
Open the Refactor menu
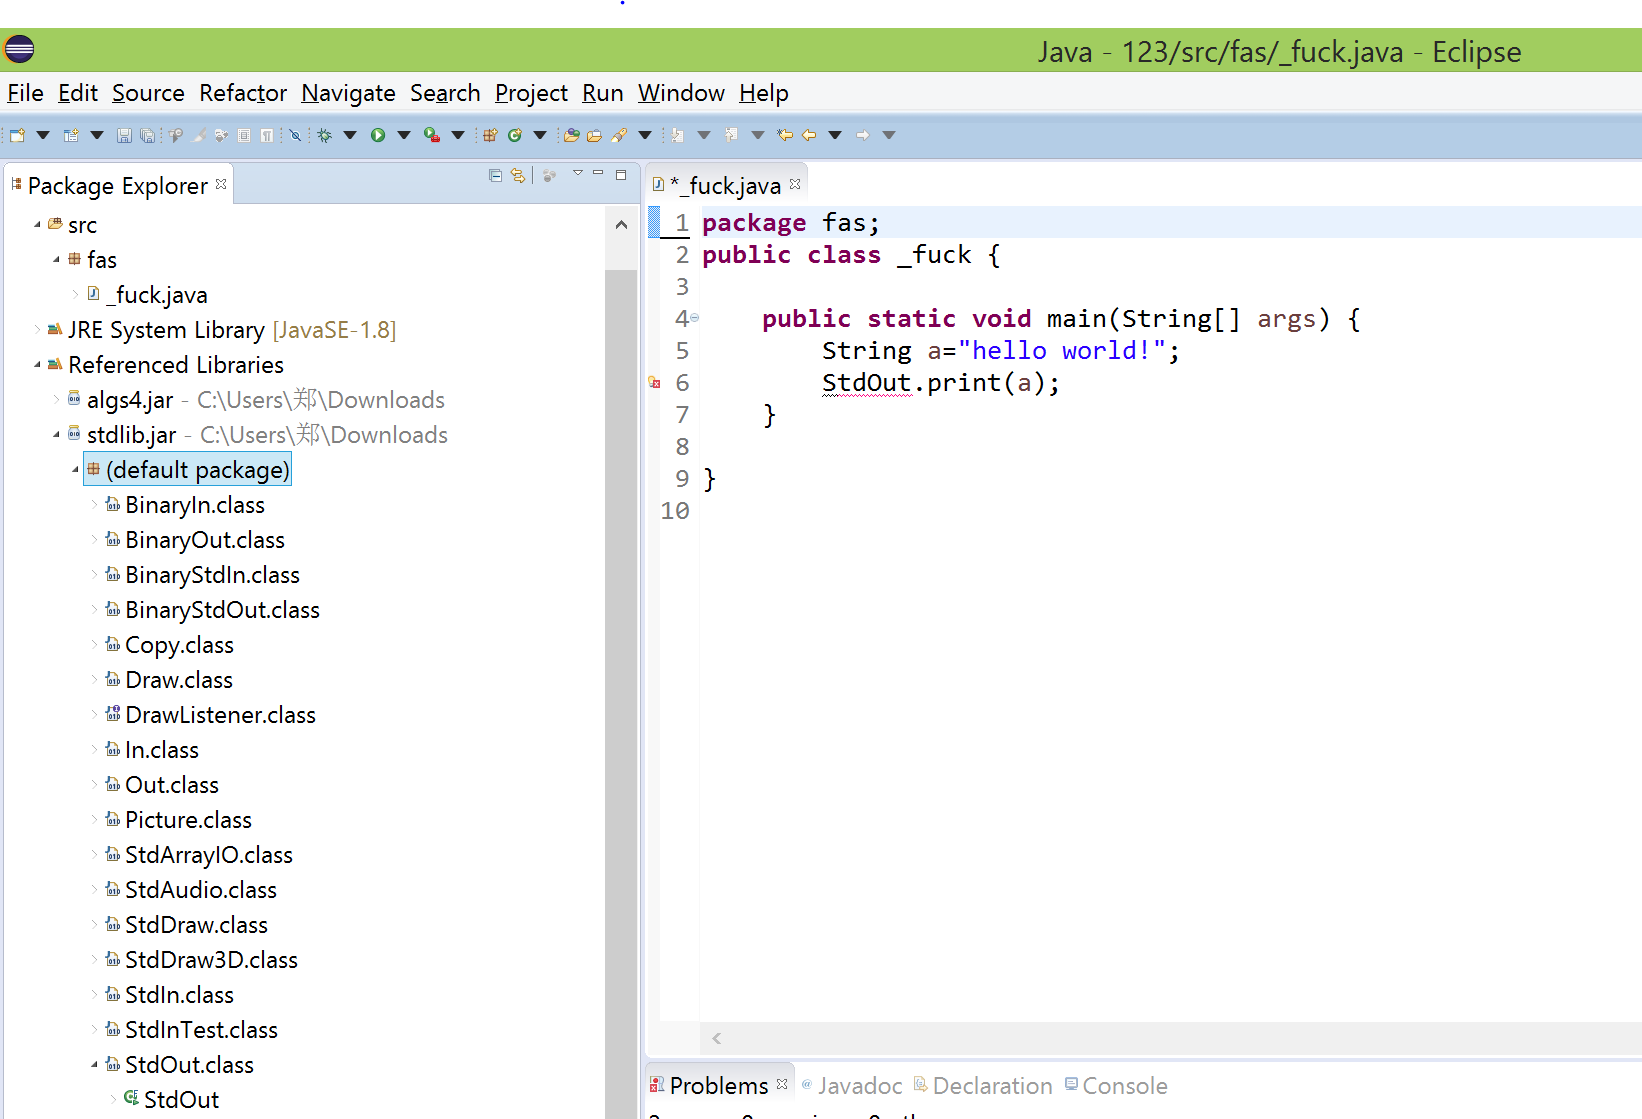tap(243, 93)
